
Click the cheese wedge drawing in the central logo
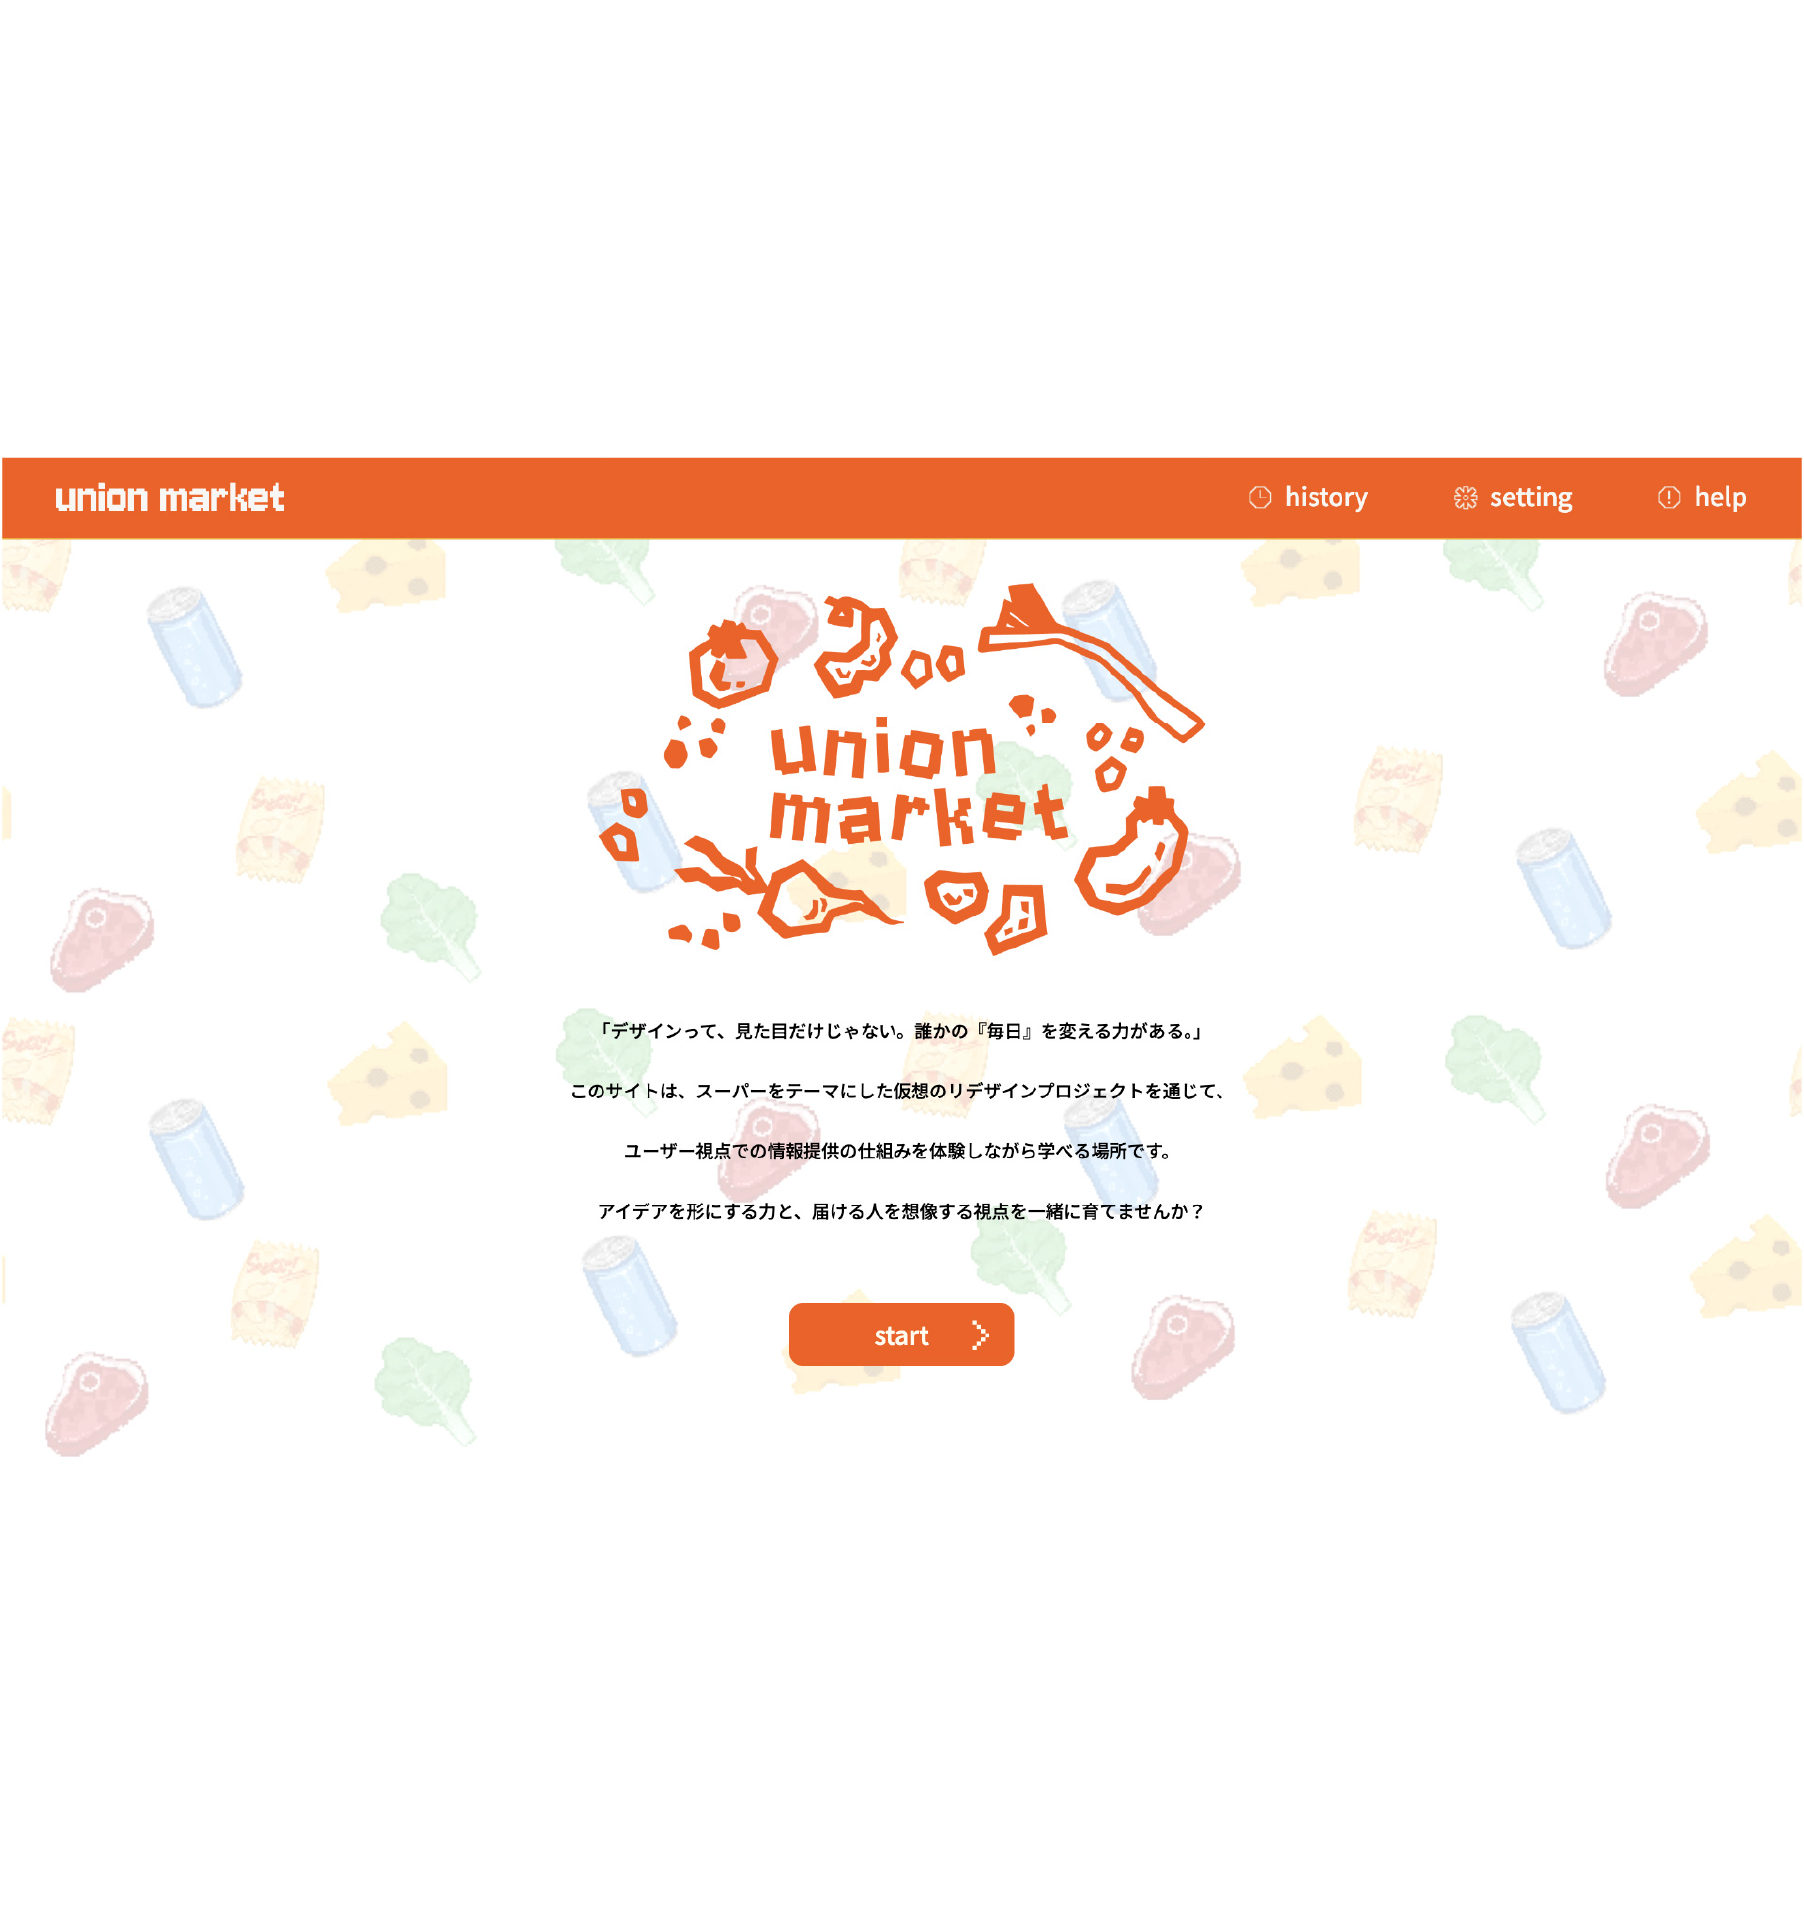1017,919
